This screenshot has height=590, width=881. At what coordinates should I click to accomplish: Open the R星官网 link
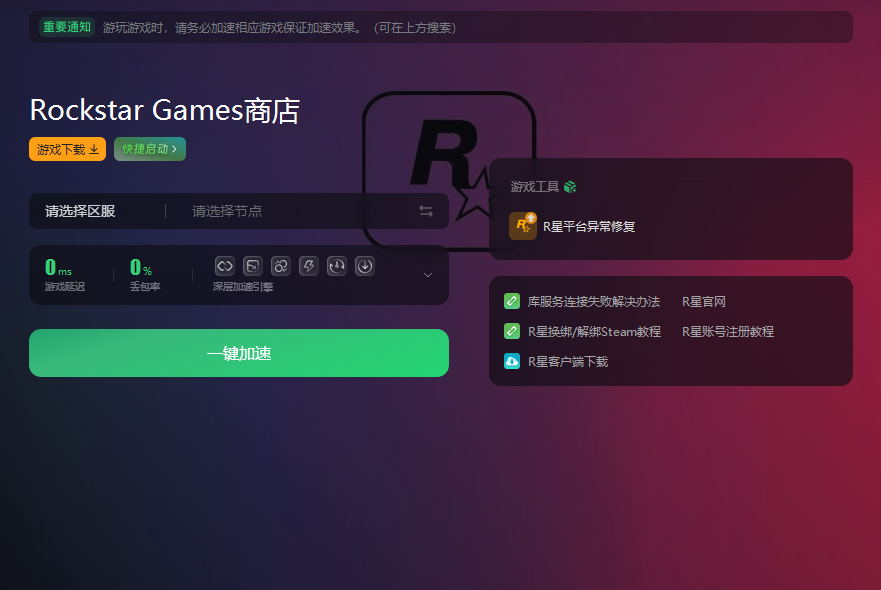[x=703, y=301]
